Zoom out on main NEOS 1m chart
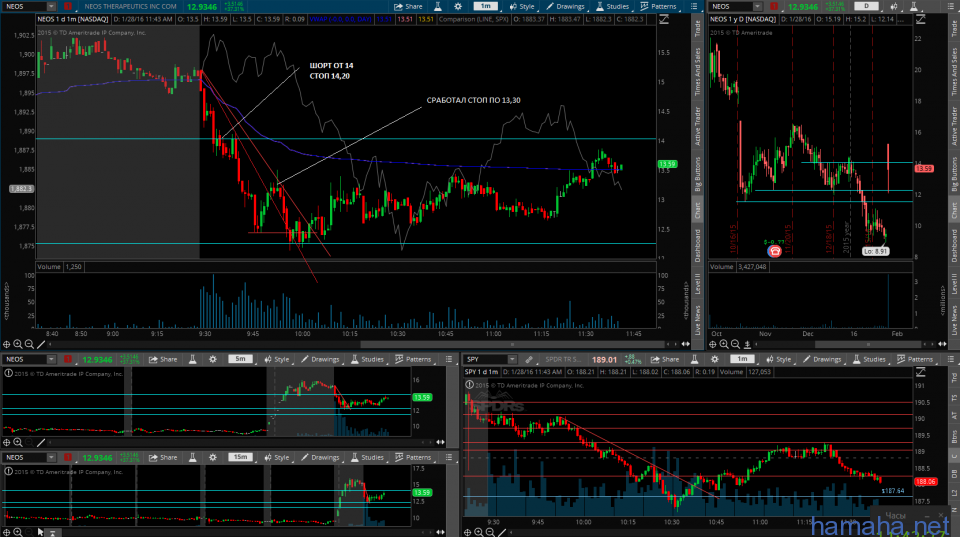The width and height of the screenshot is (960, 537). pyautogui.click(x=29, y=345)
